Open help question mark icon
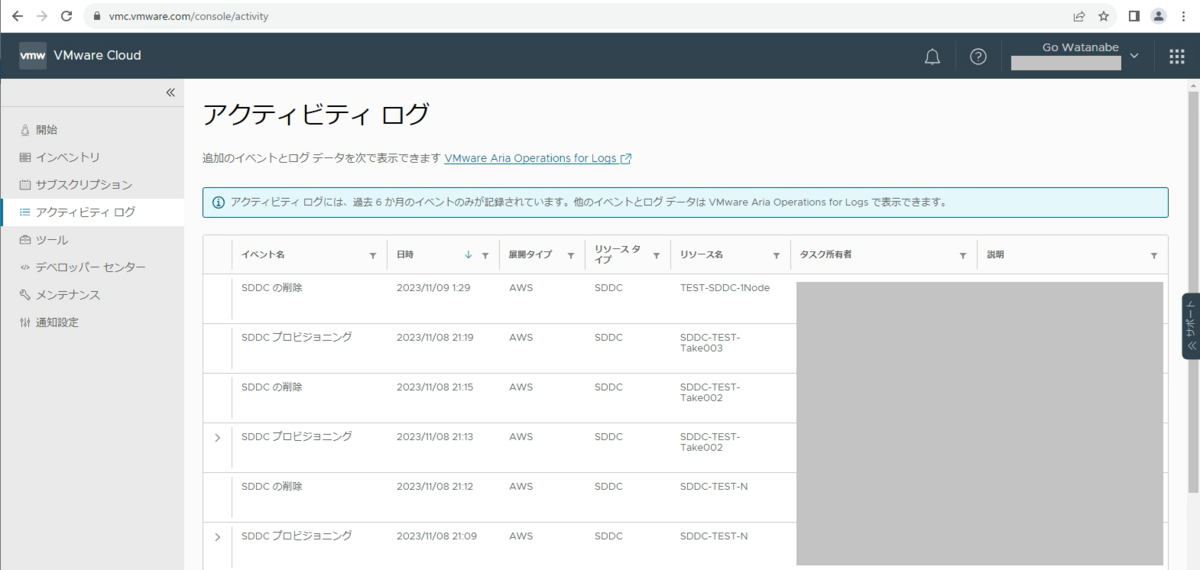 [x=978, y=57]
